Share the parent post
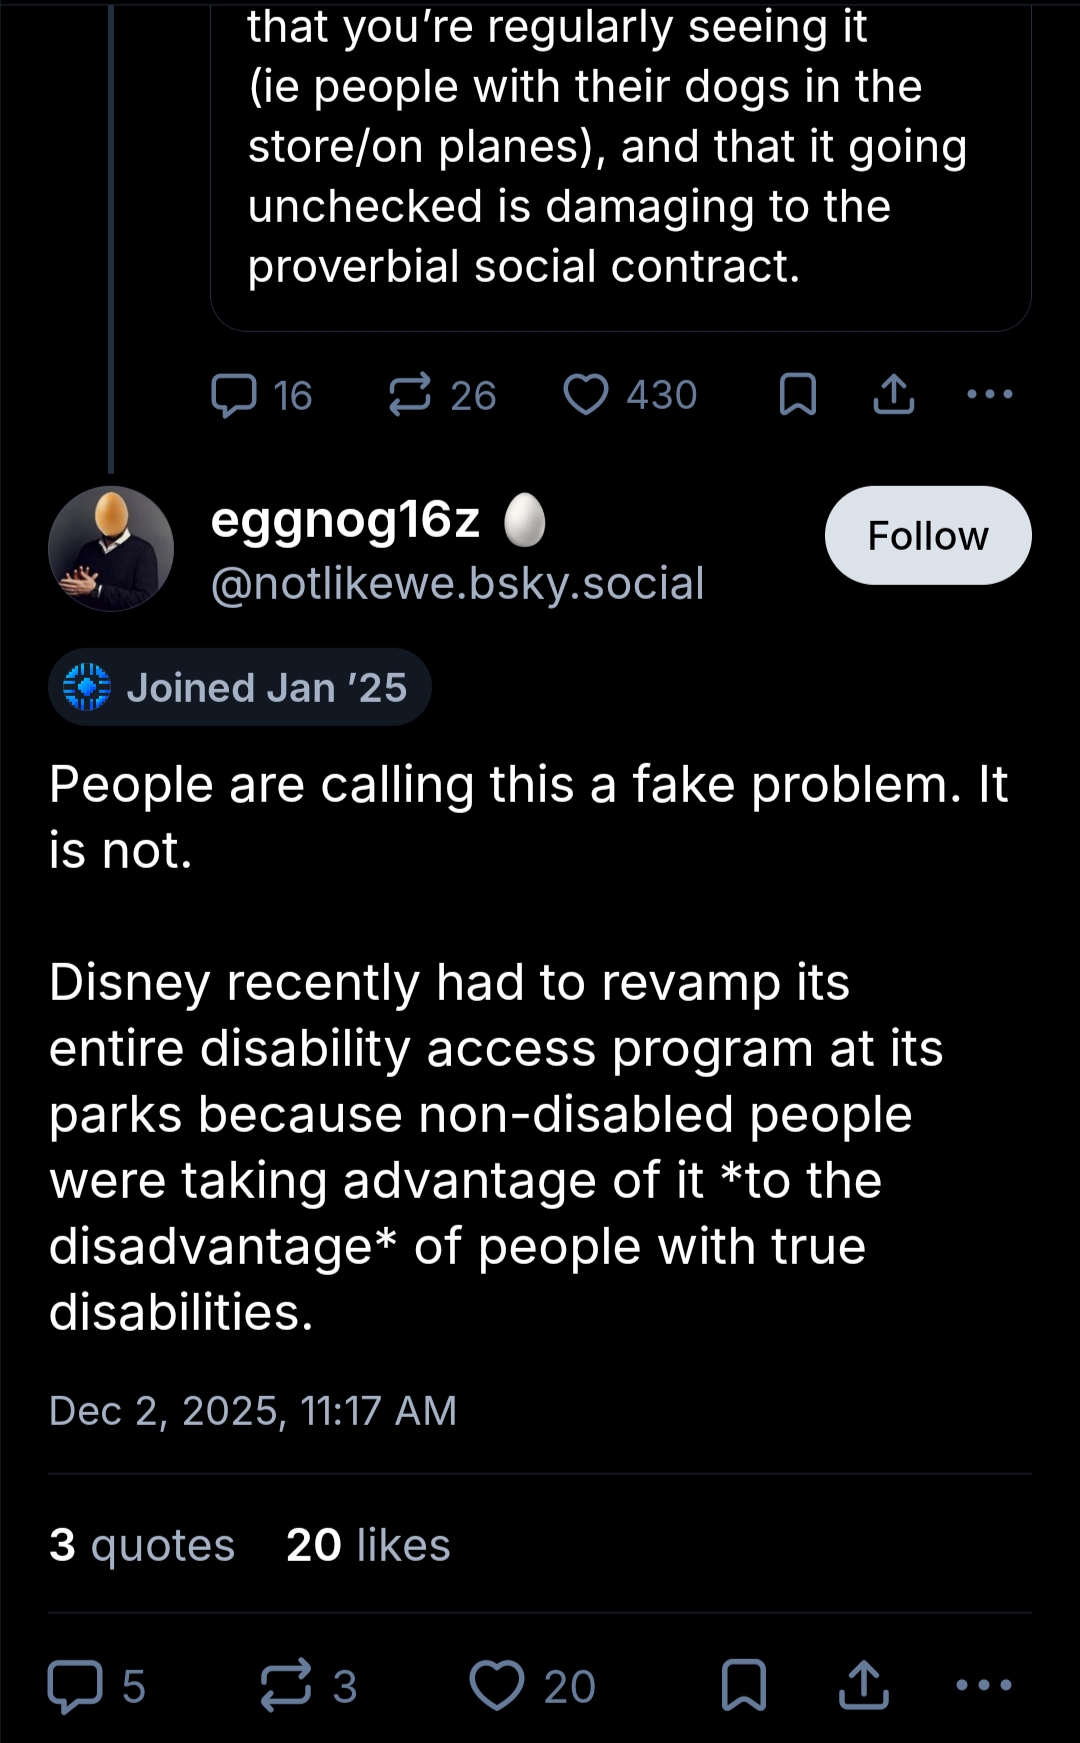The width and height of the screenshot is (1080, 1743). coord(893,395)
